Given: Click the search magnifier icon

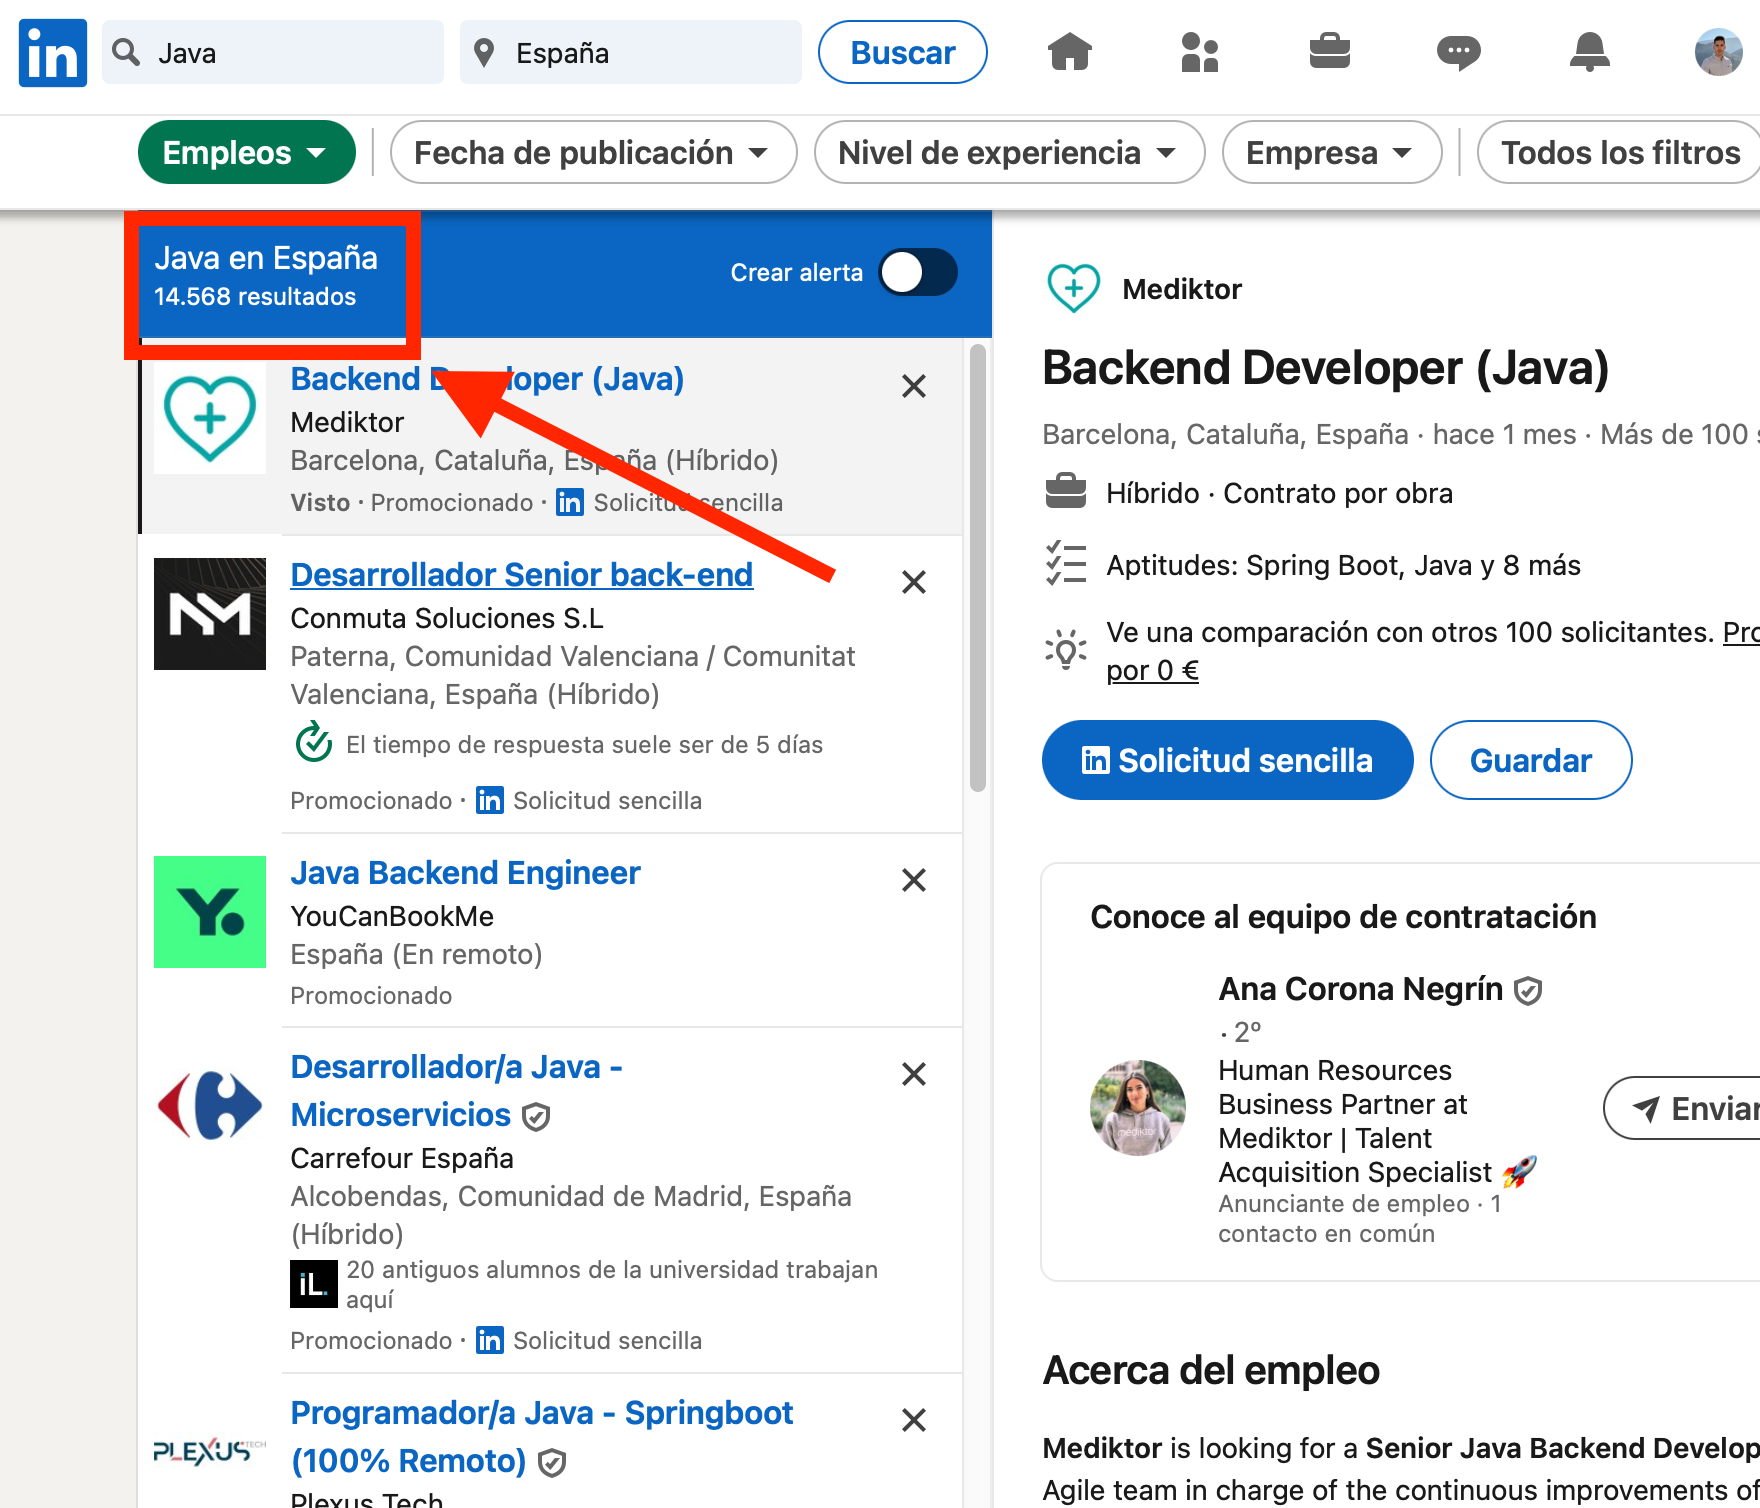Looking at the screenshot, I should 126,52.
